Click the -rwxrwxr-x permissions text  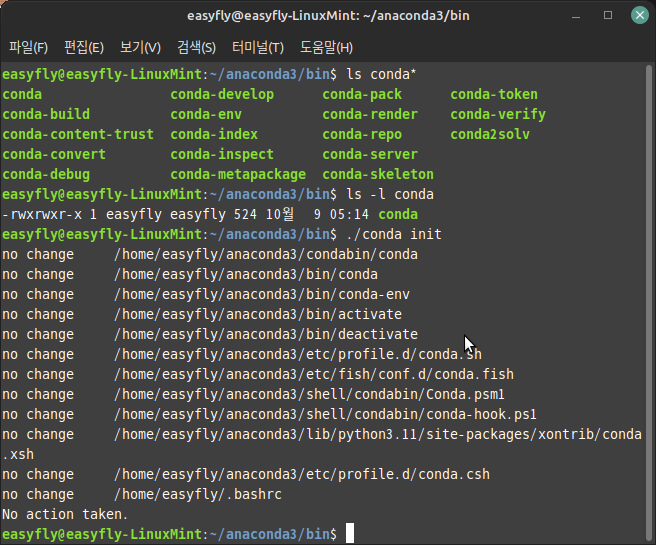42,215
